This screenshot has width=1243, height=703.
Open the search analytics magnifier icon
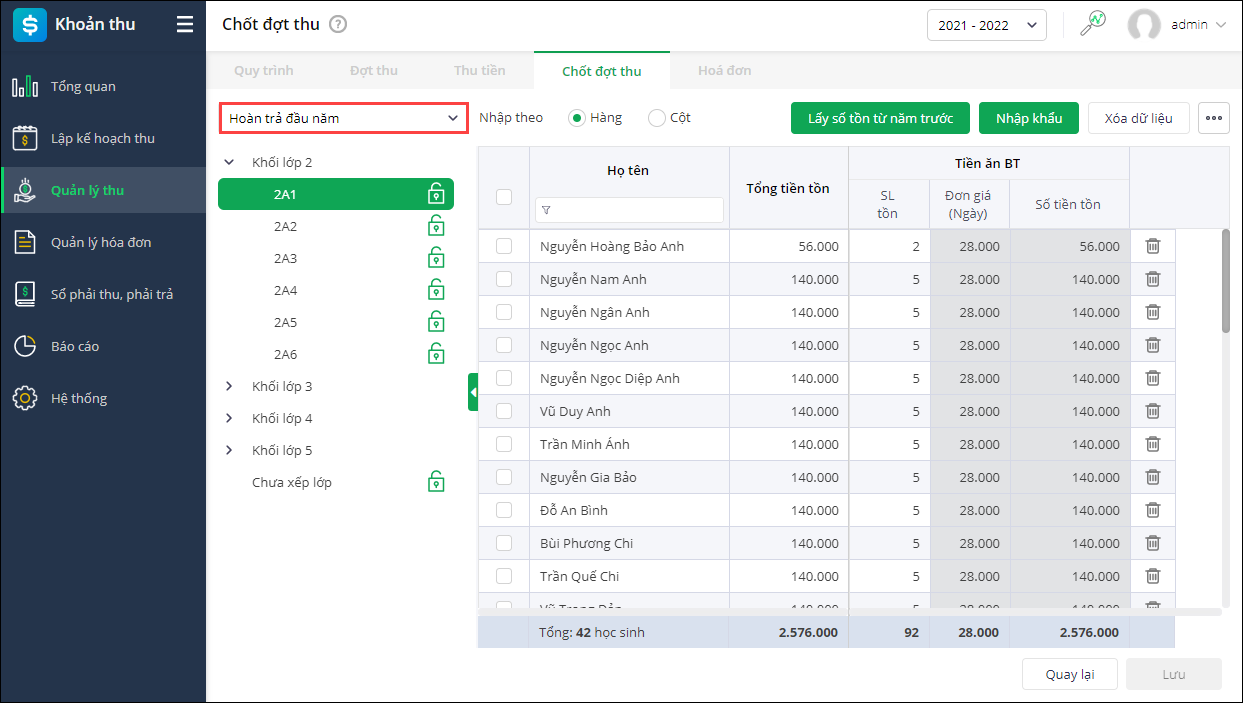pyautogui.click(x=1092, y=24)
